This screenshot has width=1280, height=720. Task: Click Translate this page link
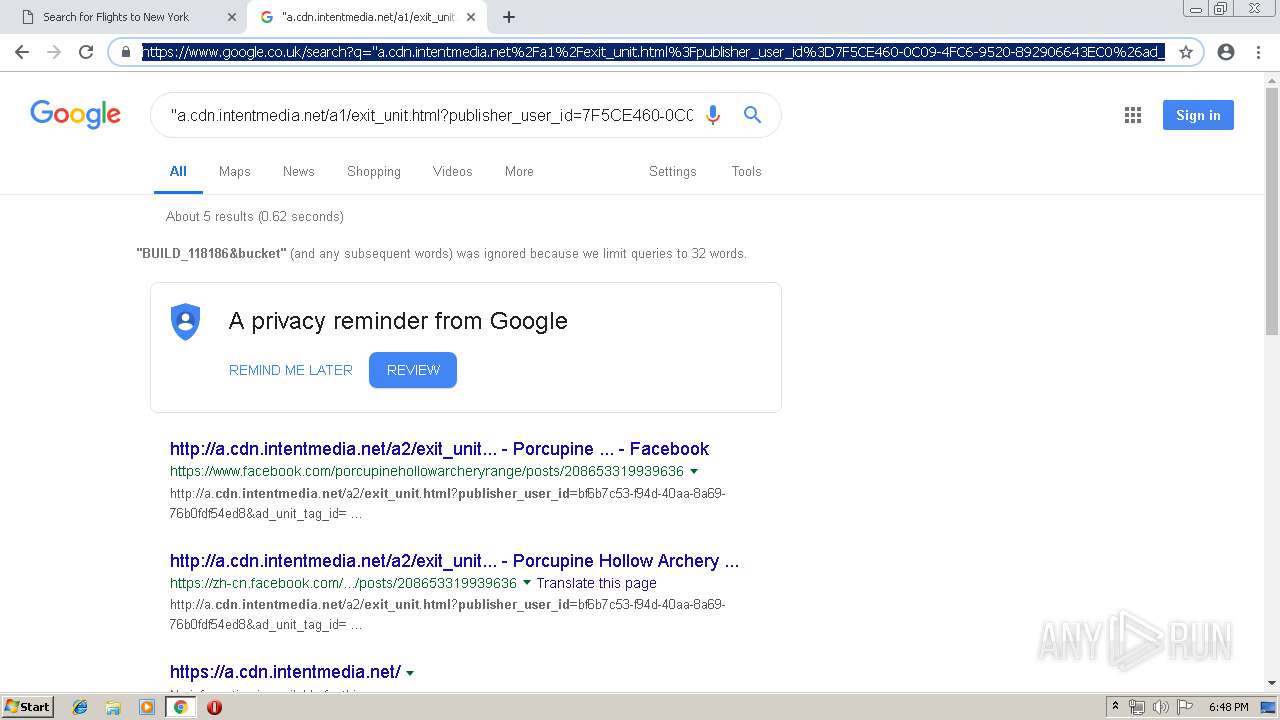pos(597,583)
